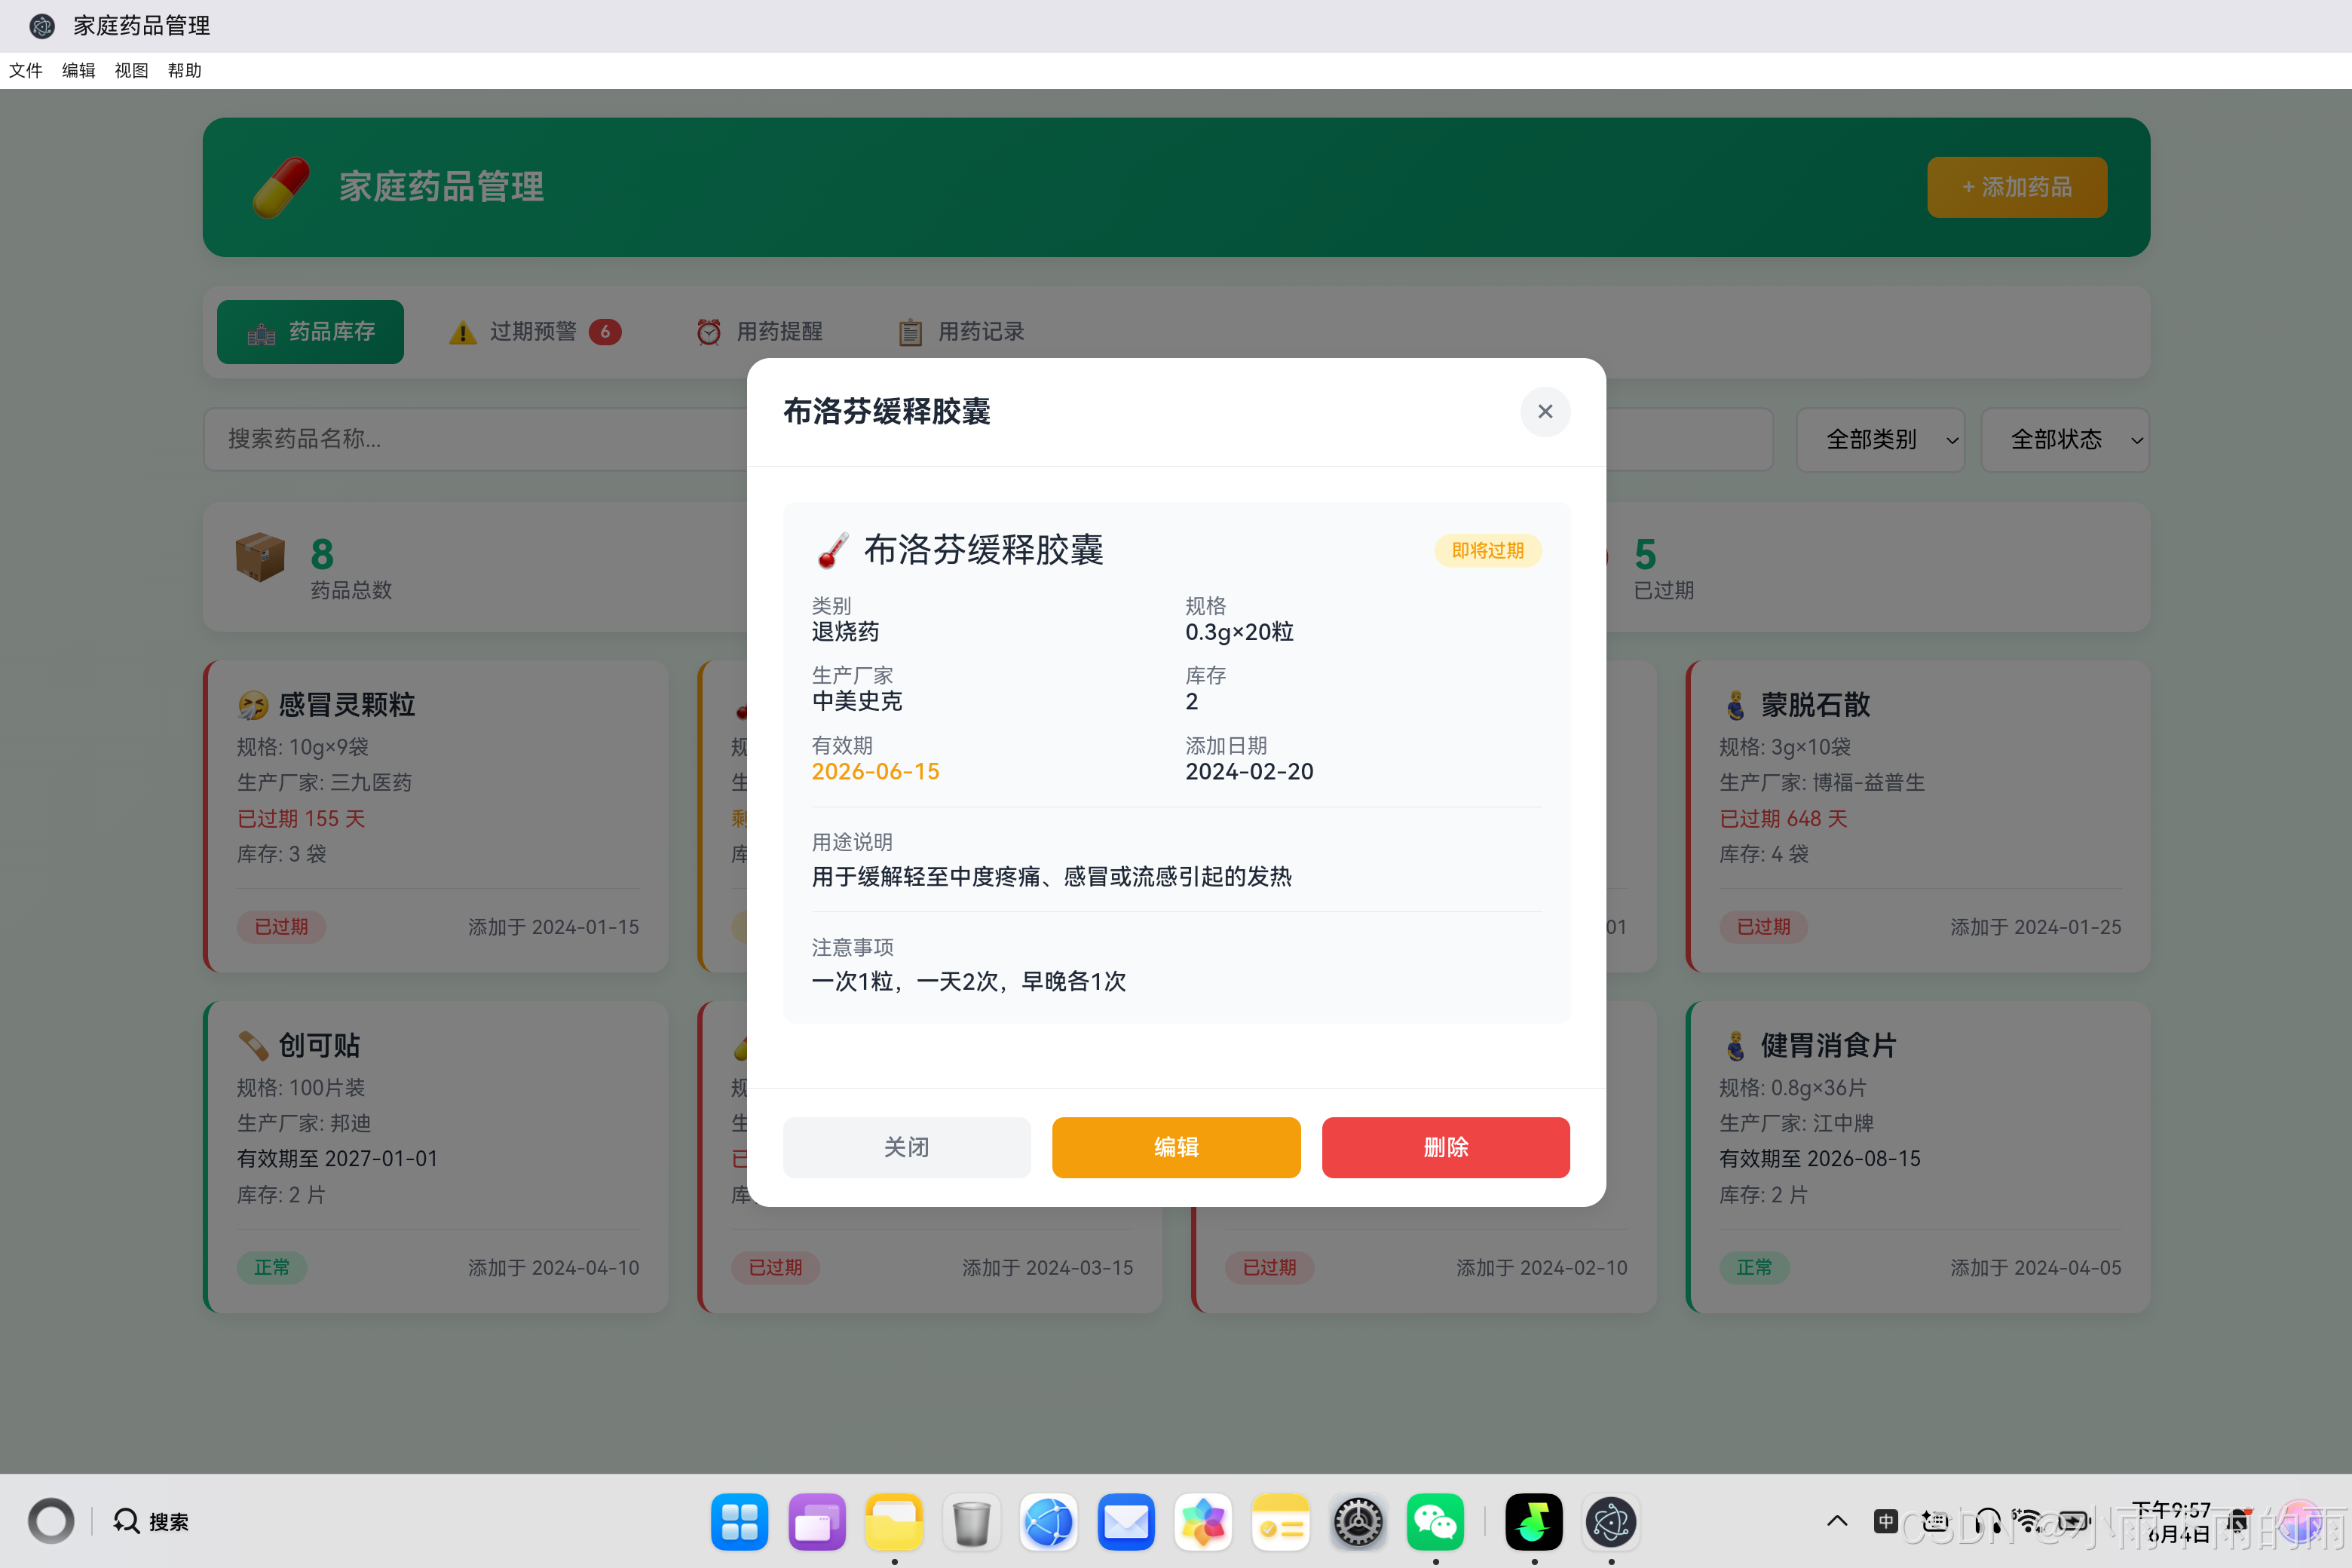Click the 已过期 count 5
The width and height of the screenshot is (2352, 1568).
(1645, 554)
